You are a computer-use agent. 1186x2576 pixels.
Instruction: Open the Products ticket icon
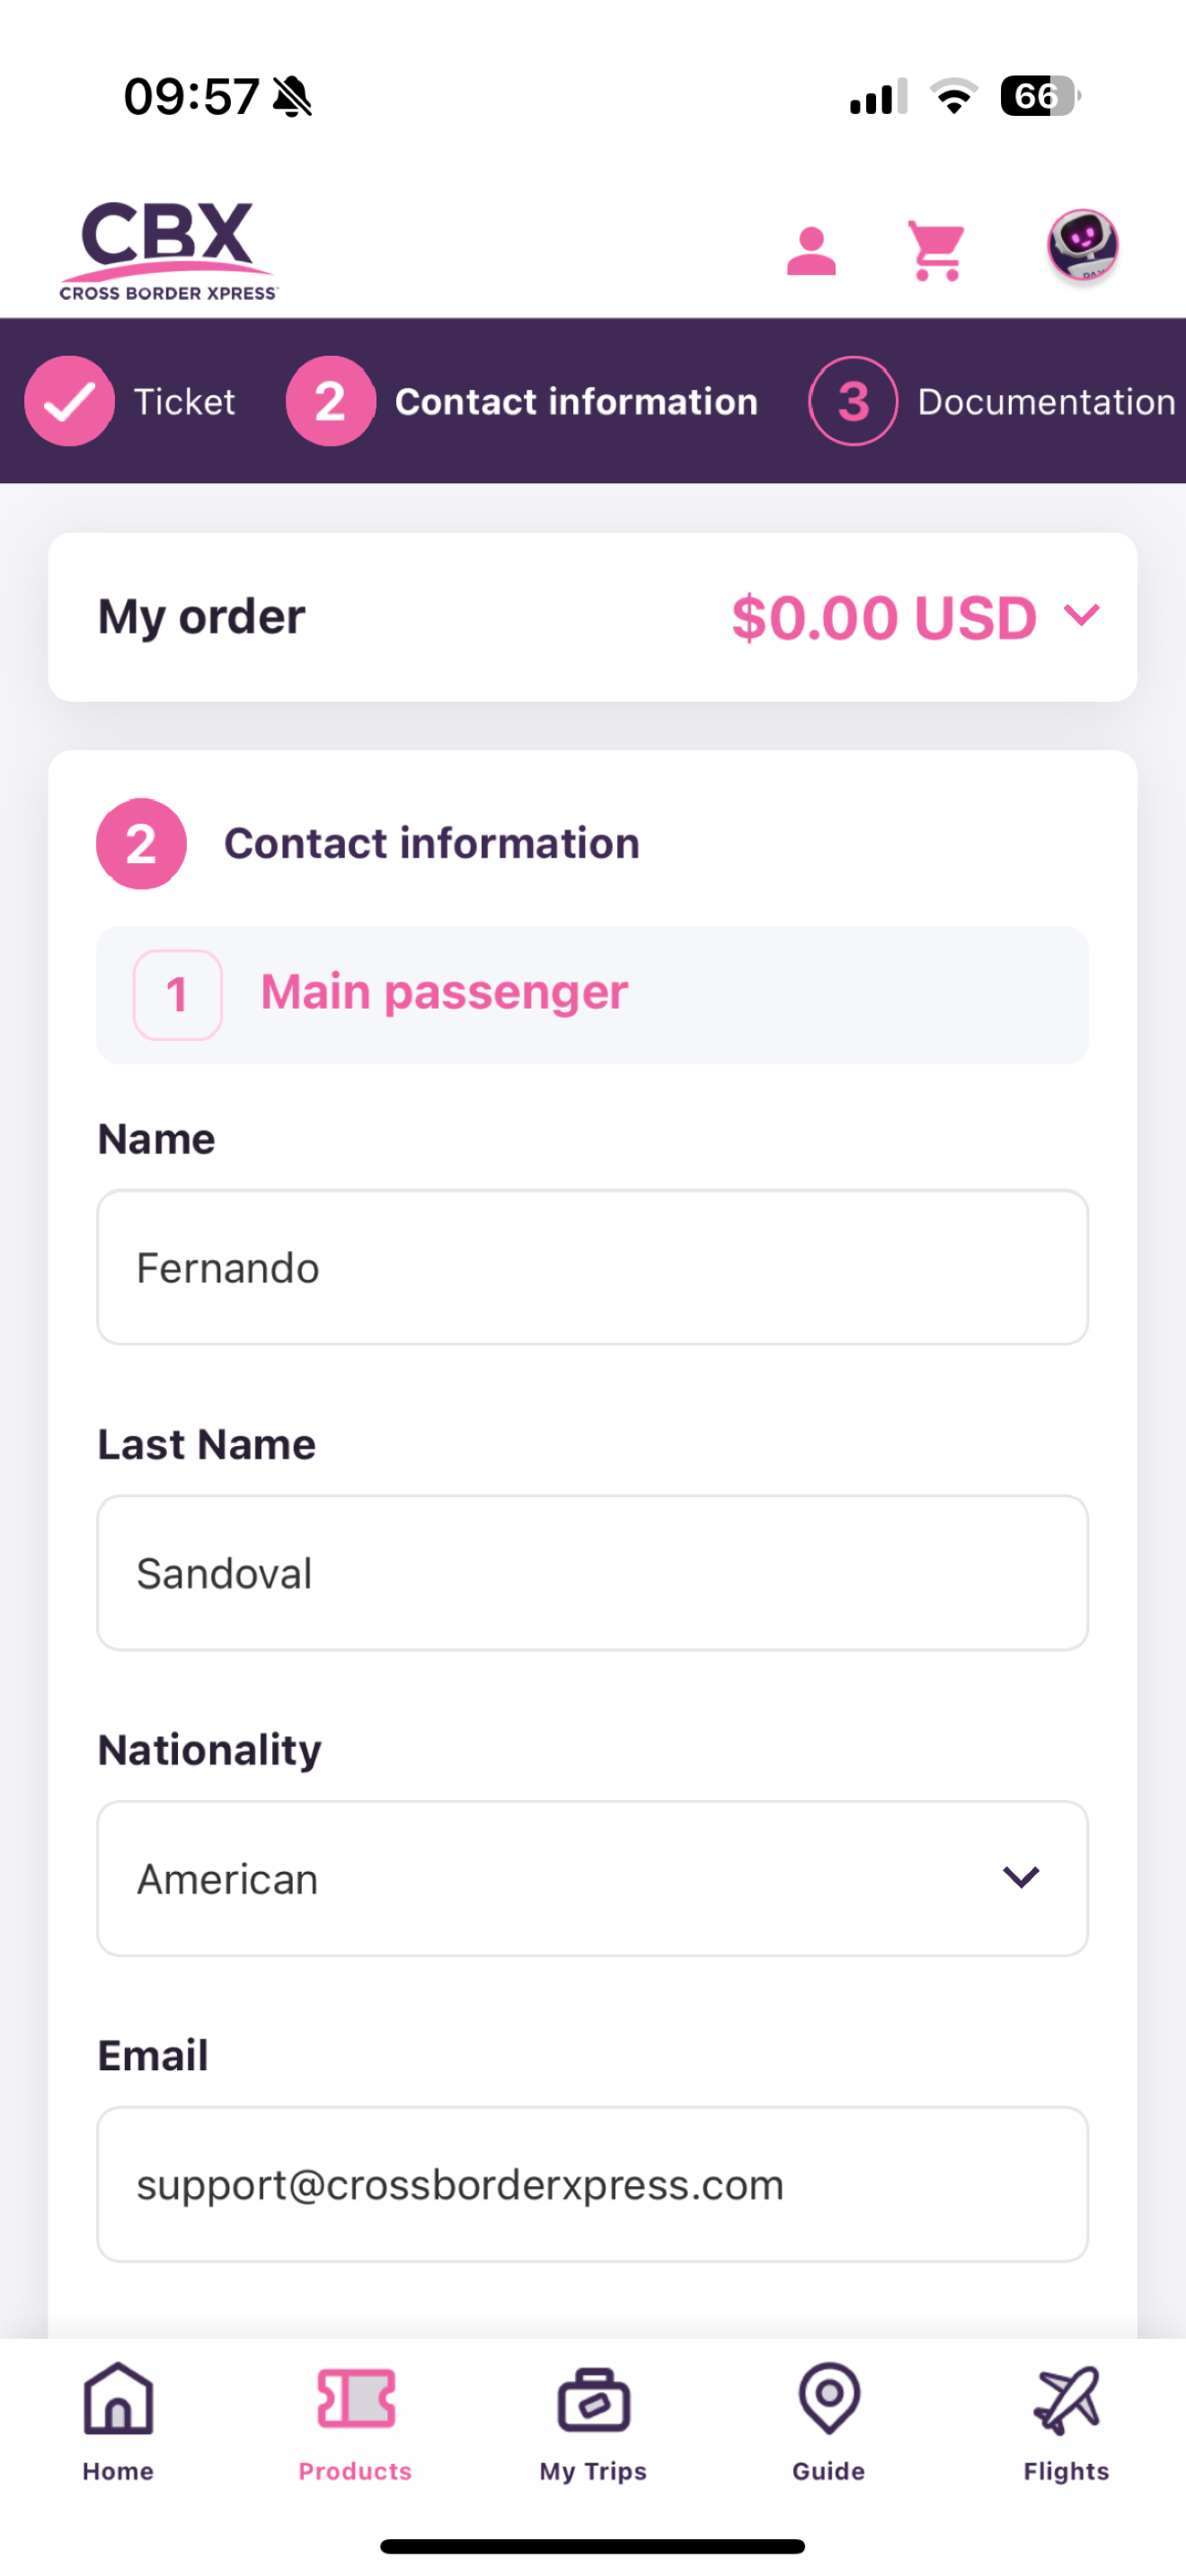355,2400
